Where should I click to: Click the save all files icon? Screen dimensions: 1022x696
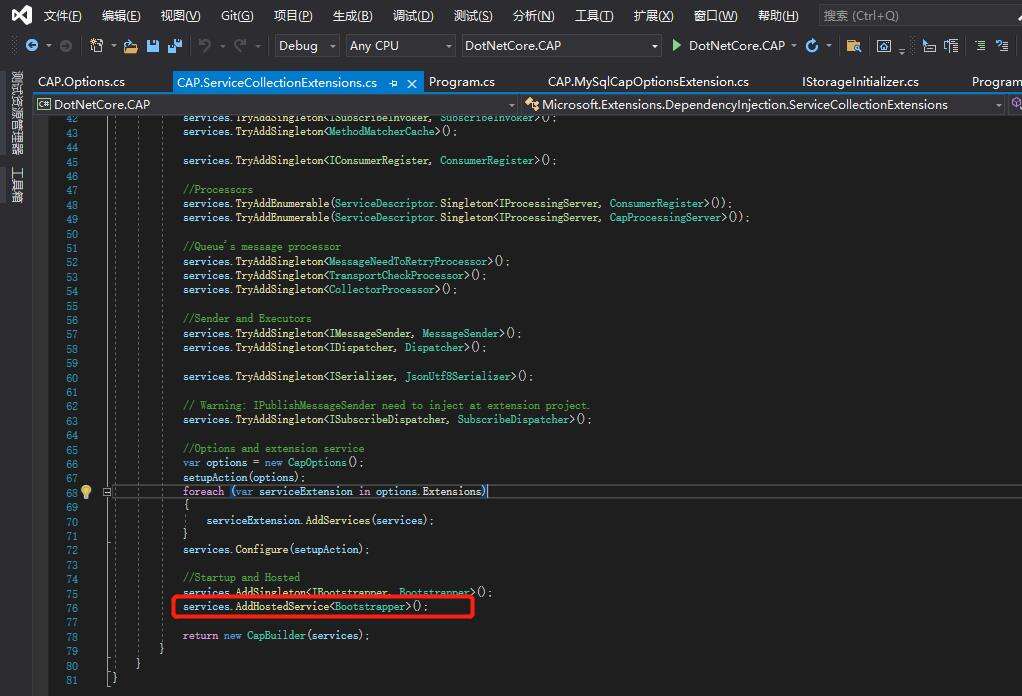point(175,46)
